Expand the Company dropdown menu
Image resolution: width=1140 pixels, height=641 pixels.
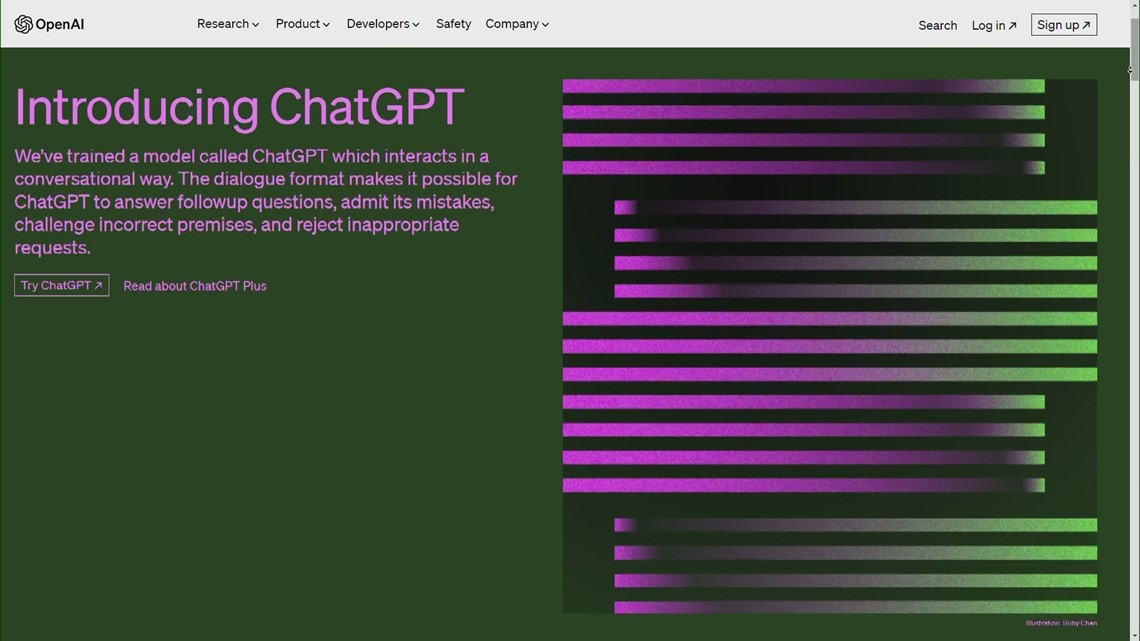tap(517, 24)
